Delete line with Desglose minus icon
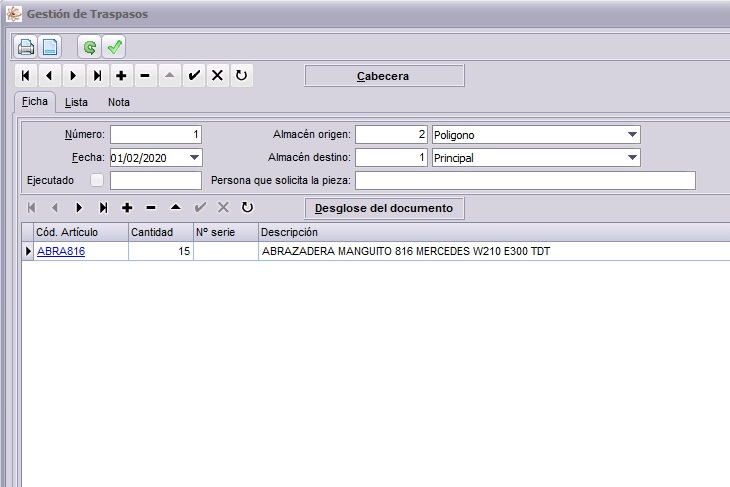 pos(151,208)
